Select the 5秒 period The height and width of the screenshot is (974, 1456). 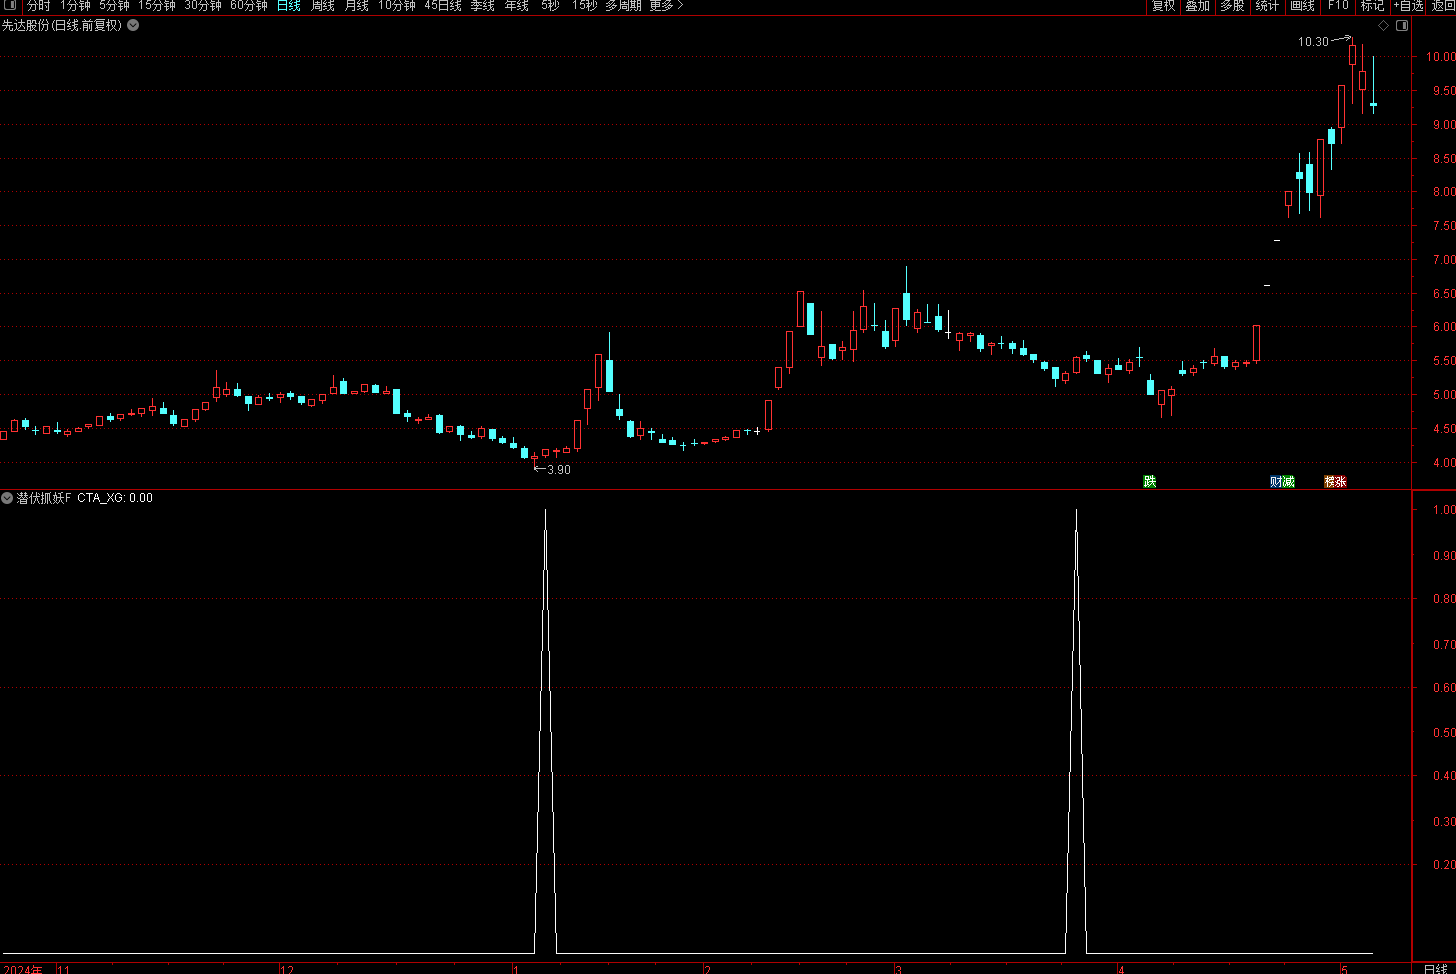point(551,6)
